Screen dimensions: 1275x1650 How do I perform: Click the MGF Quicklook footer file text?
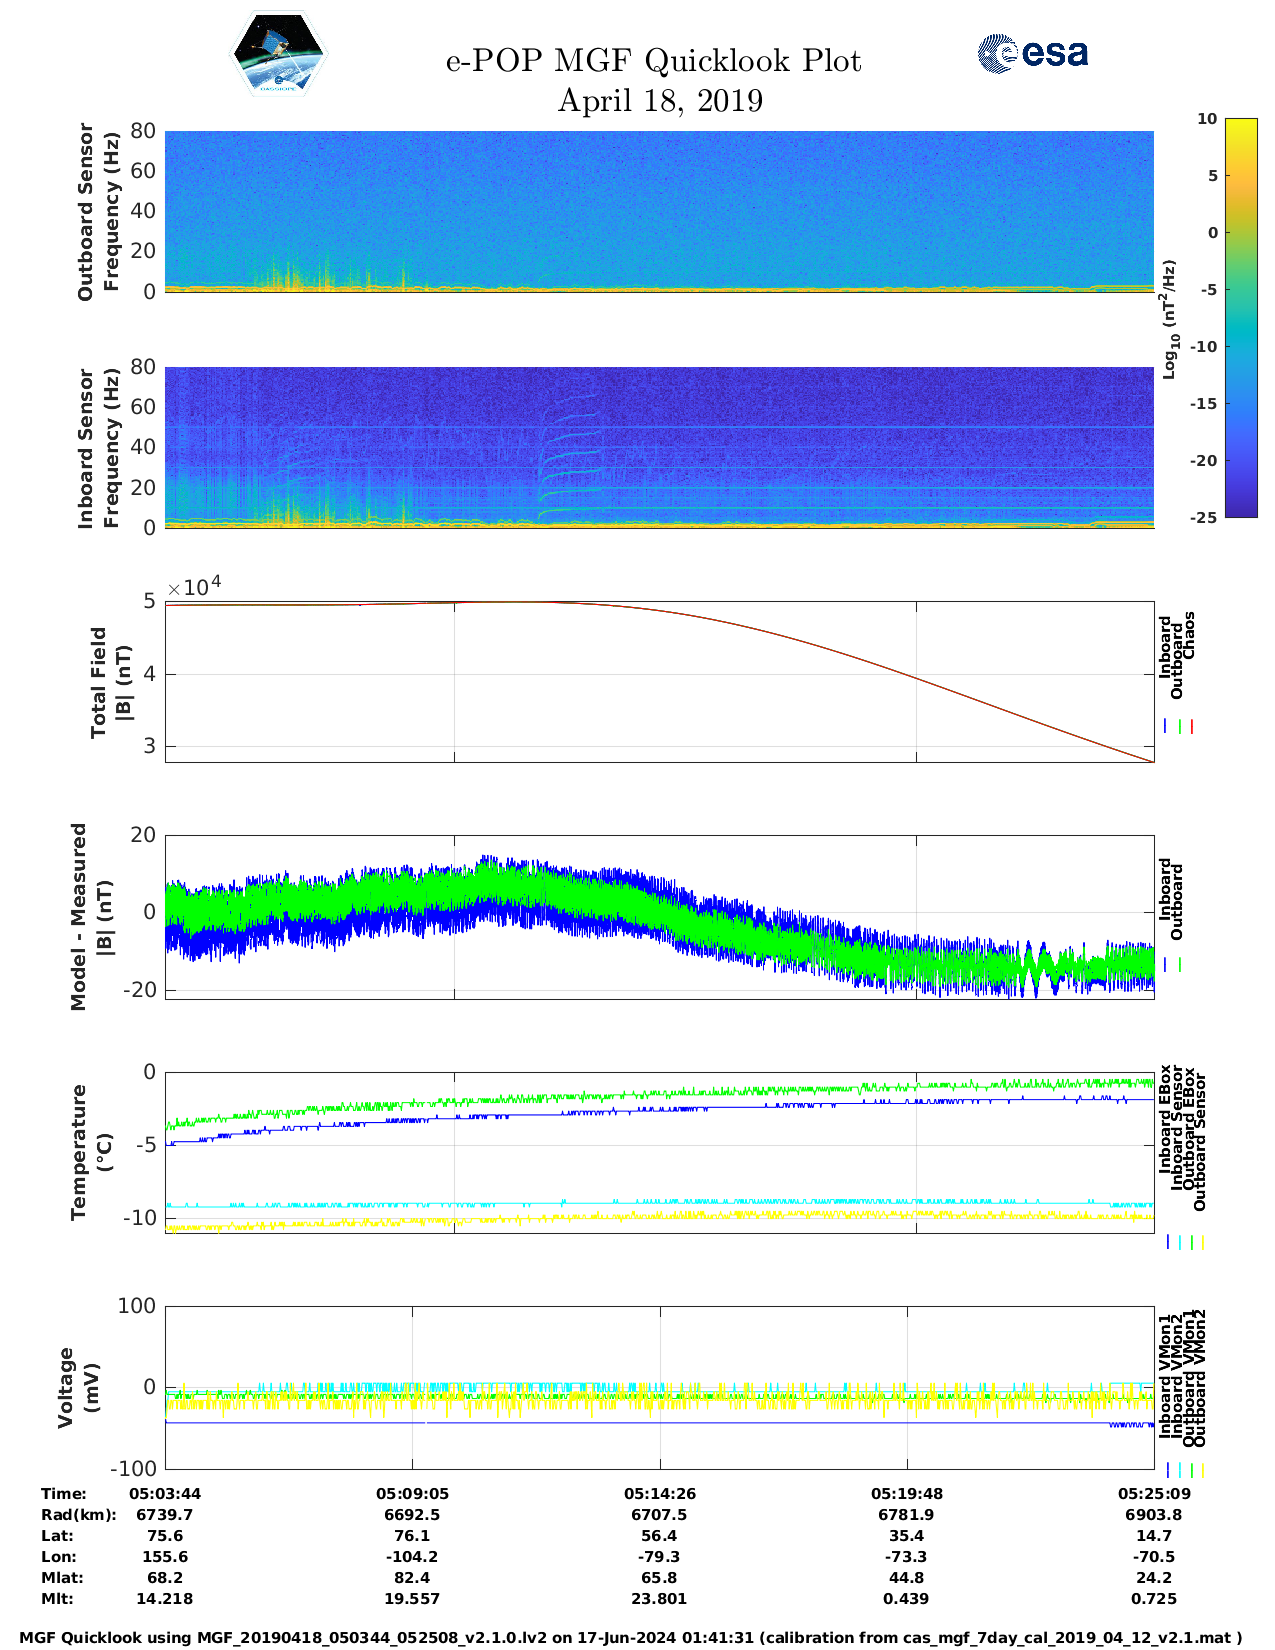coord(630,1638)
